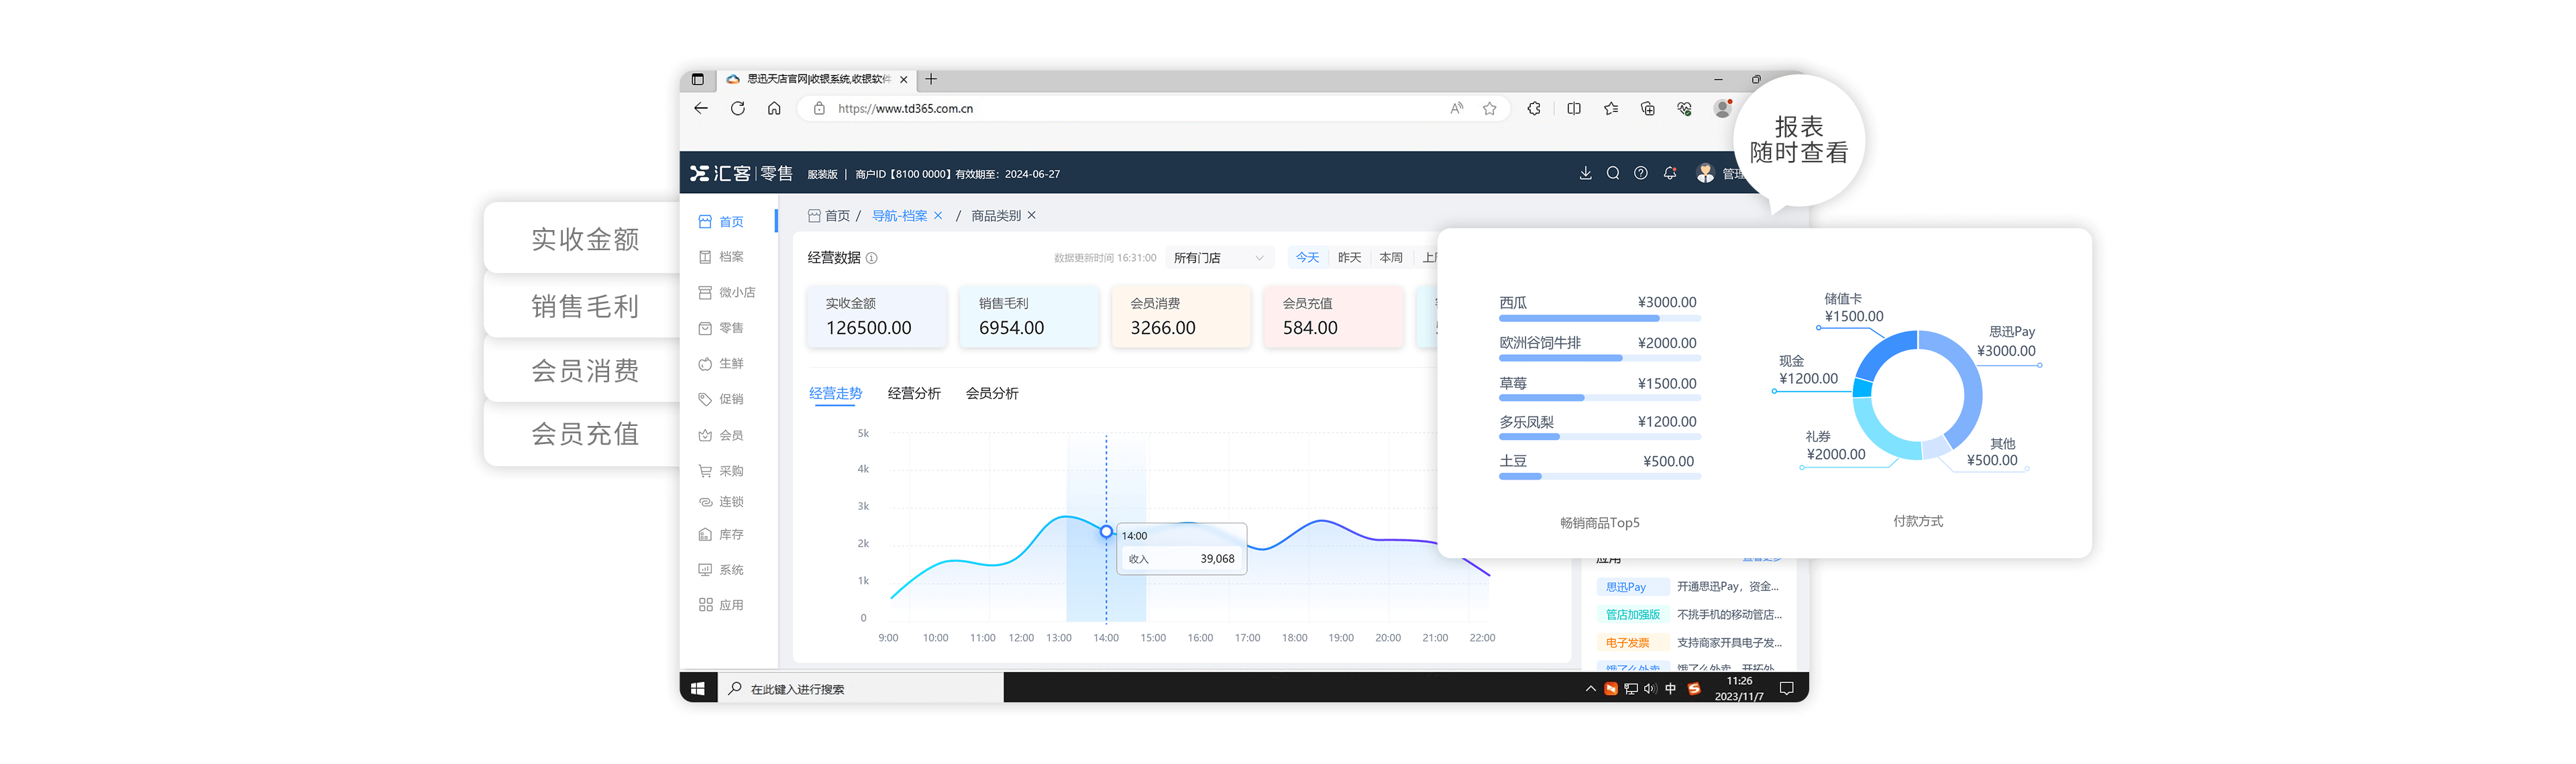Open the network icon in system tray

[1631, 688]
